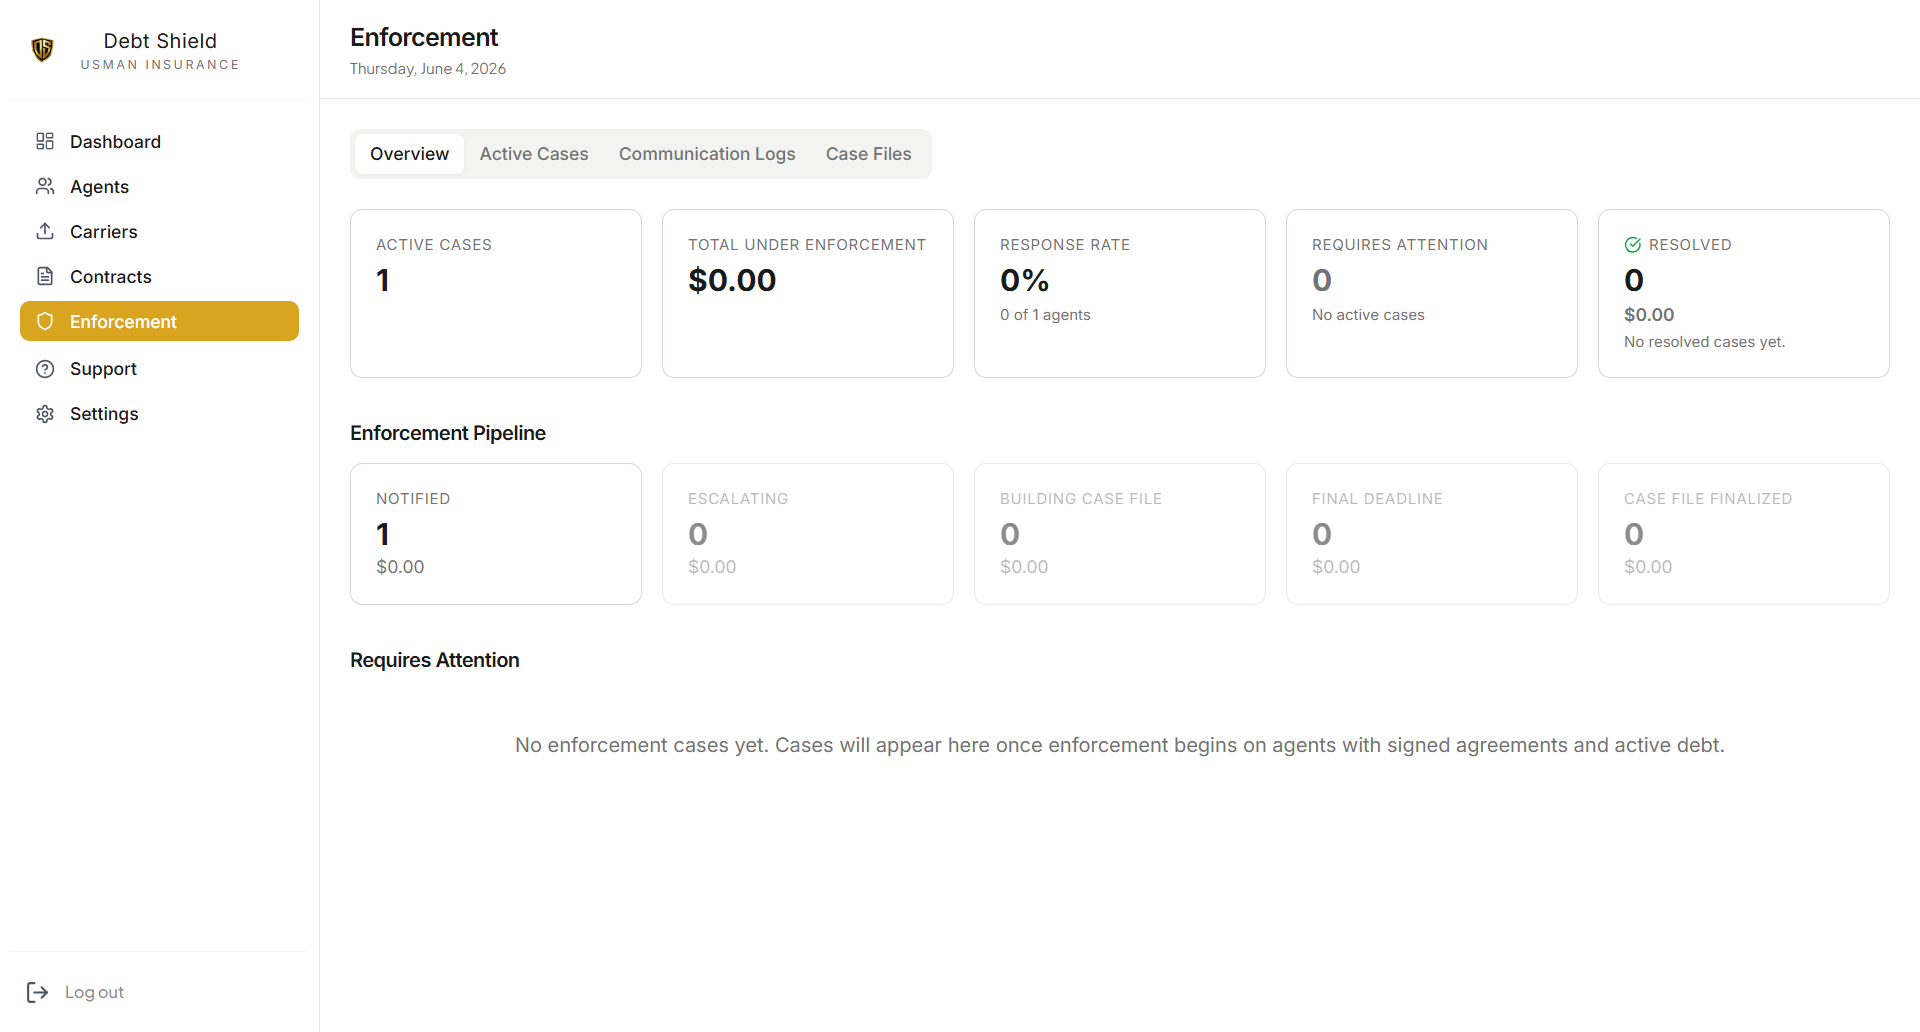Open the Active Cases summary card
Viewport: 1920px width, 1032px height.
point(496,293)
